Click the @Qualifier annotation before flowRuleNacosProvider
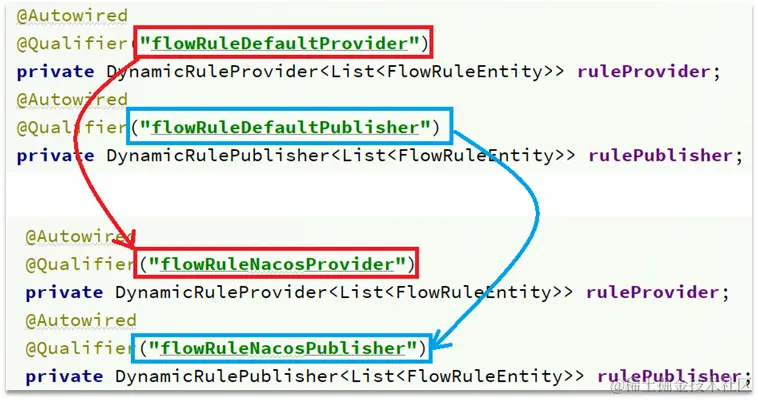758x400 pixels. (x=81, y=265)
